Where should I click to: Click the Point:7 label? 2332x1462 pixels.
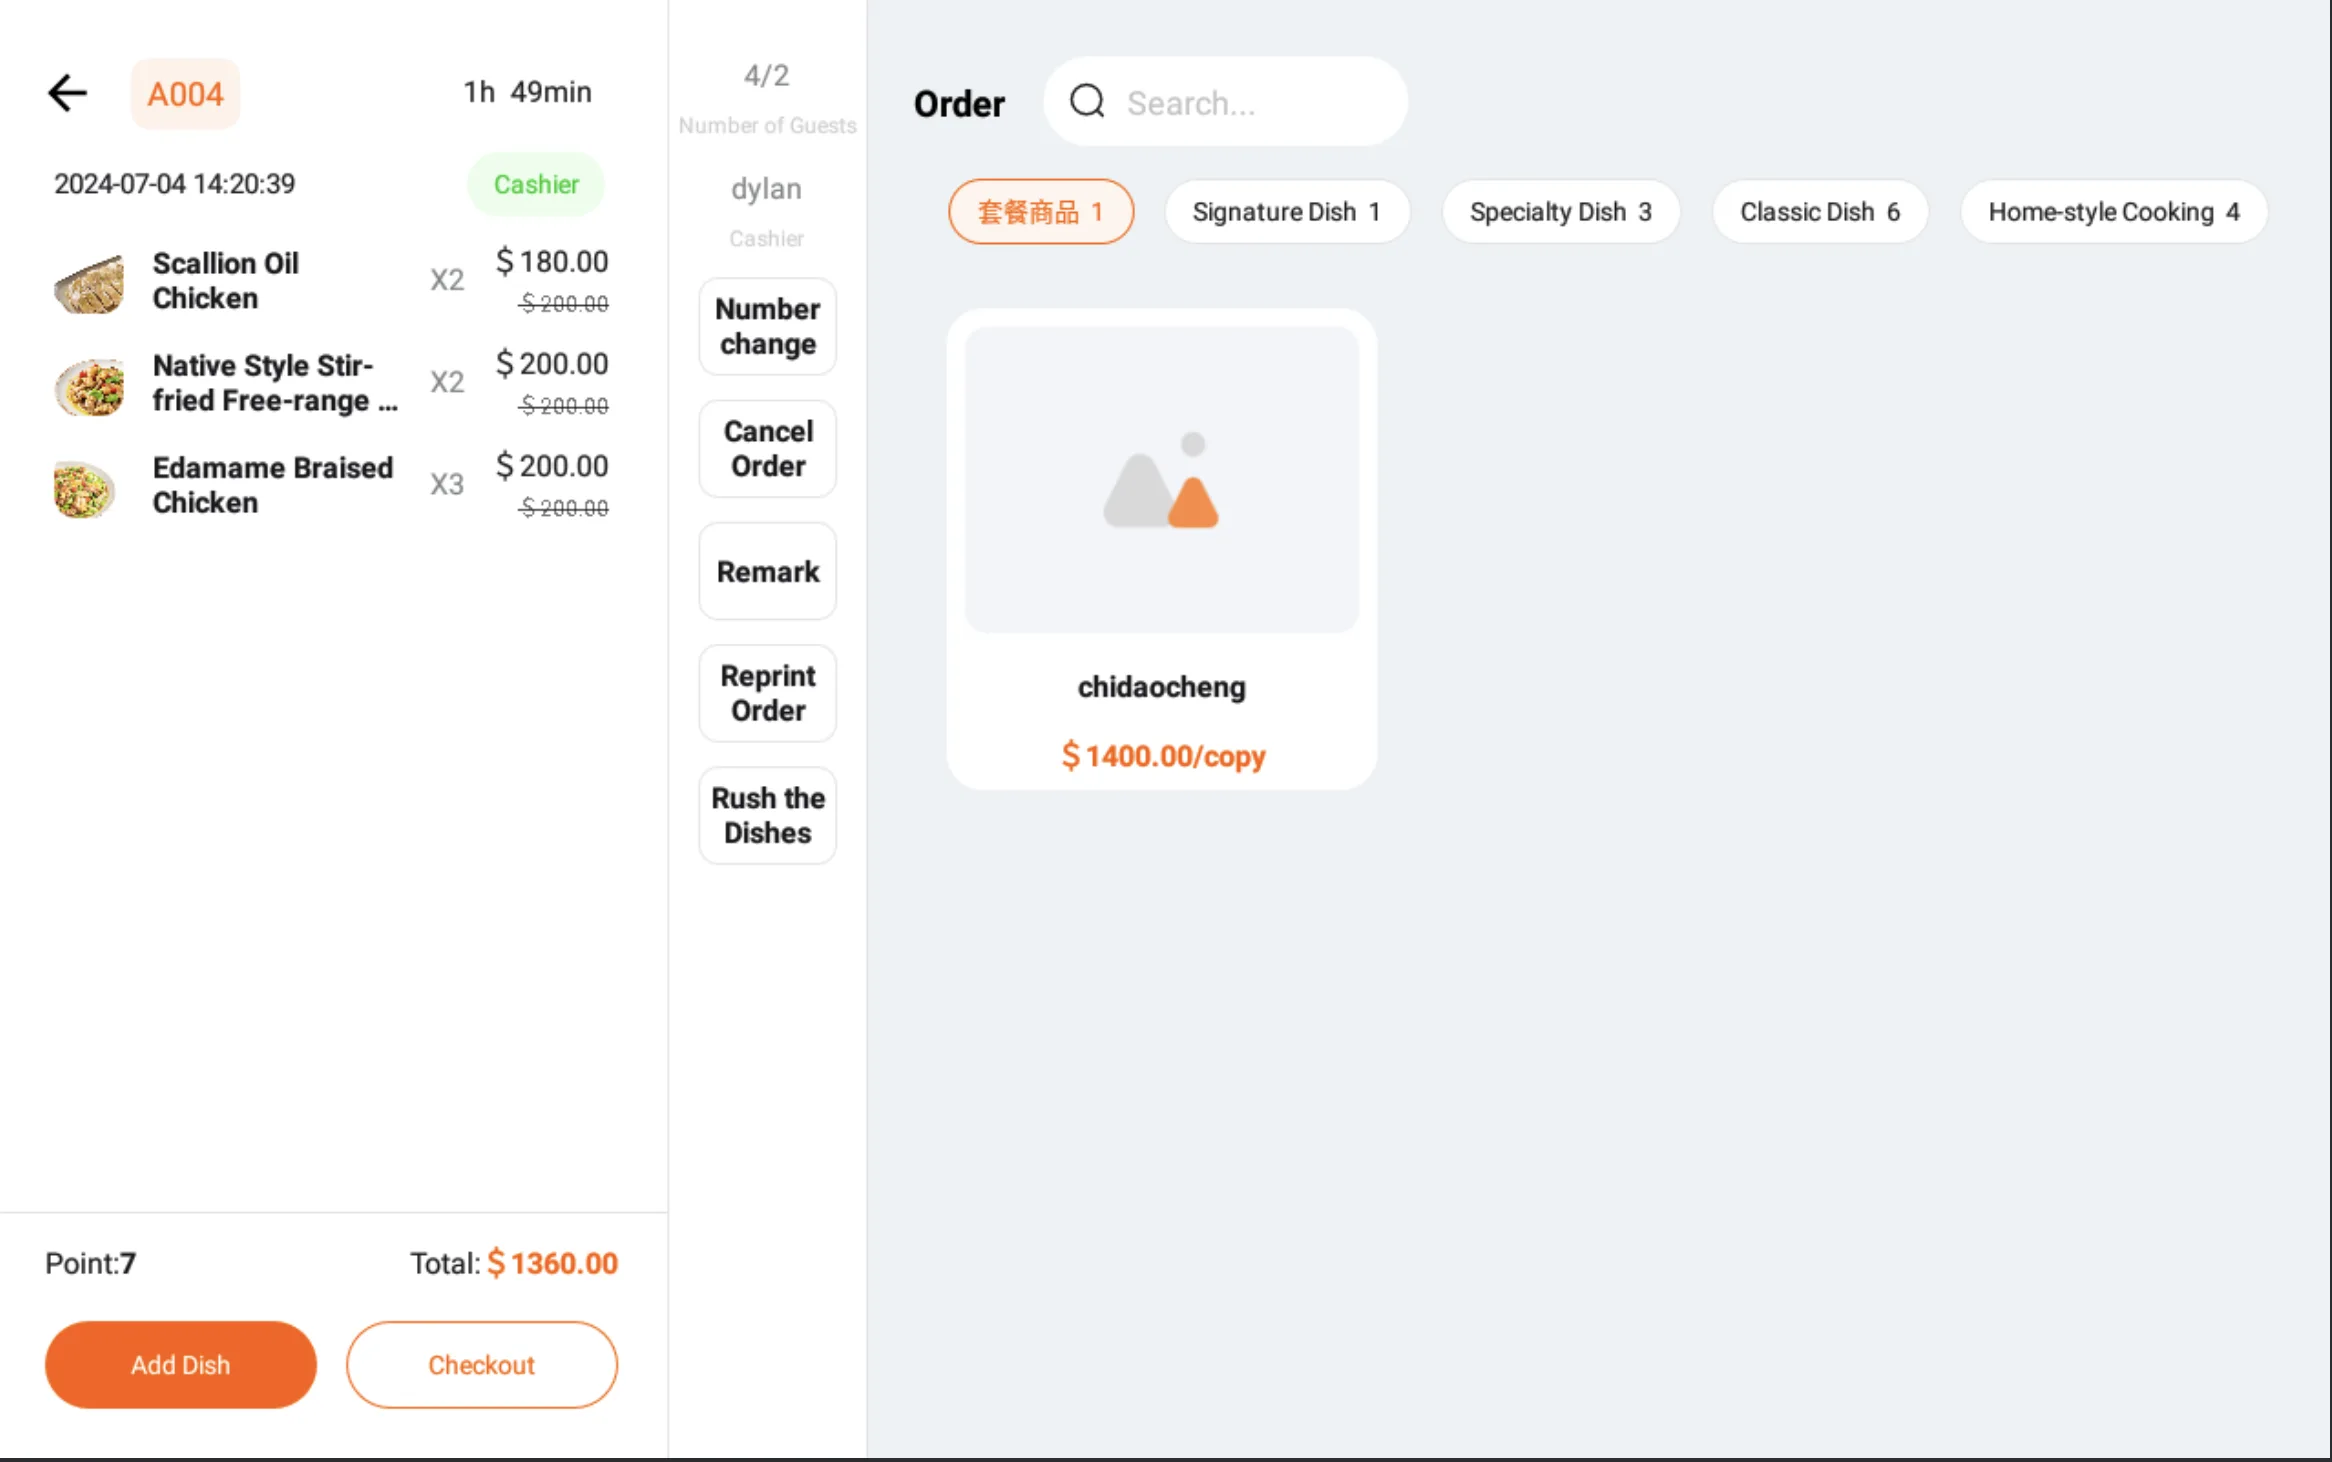coord(90,1264)
